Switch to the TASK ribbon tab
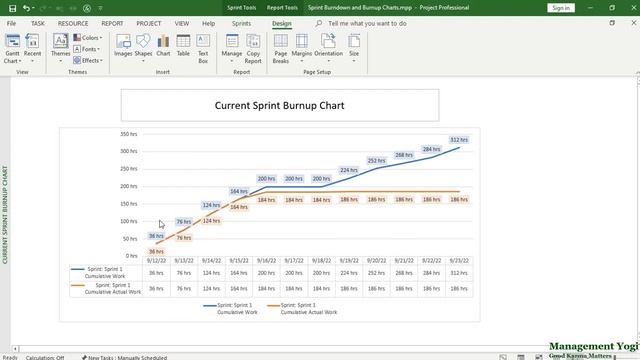The image size is (640, 360). pyautogui.click(x=38, y=23)
